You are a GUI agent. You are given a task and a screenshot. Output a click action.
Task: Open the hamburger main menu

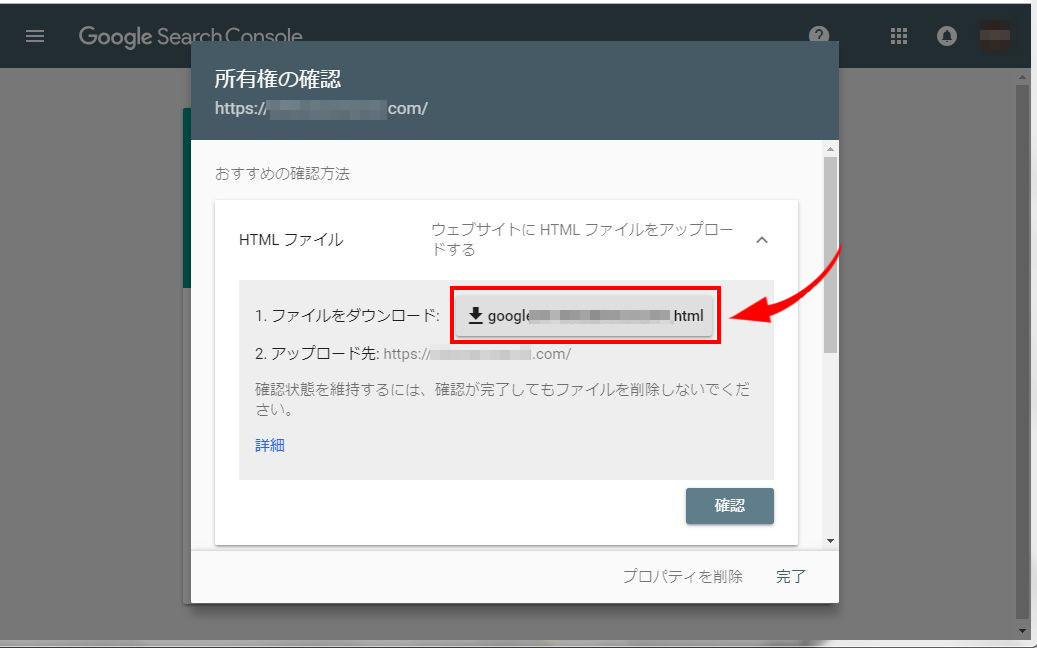pos(35,36)
